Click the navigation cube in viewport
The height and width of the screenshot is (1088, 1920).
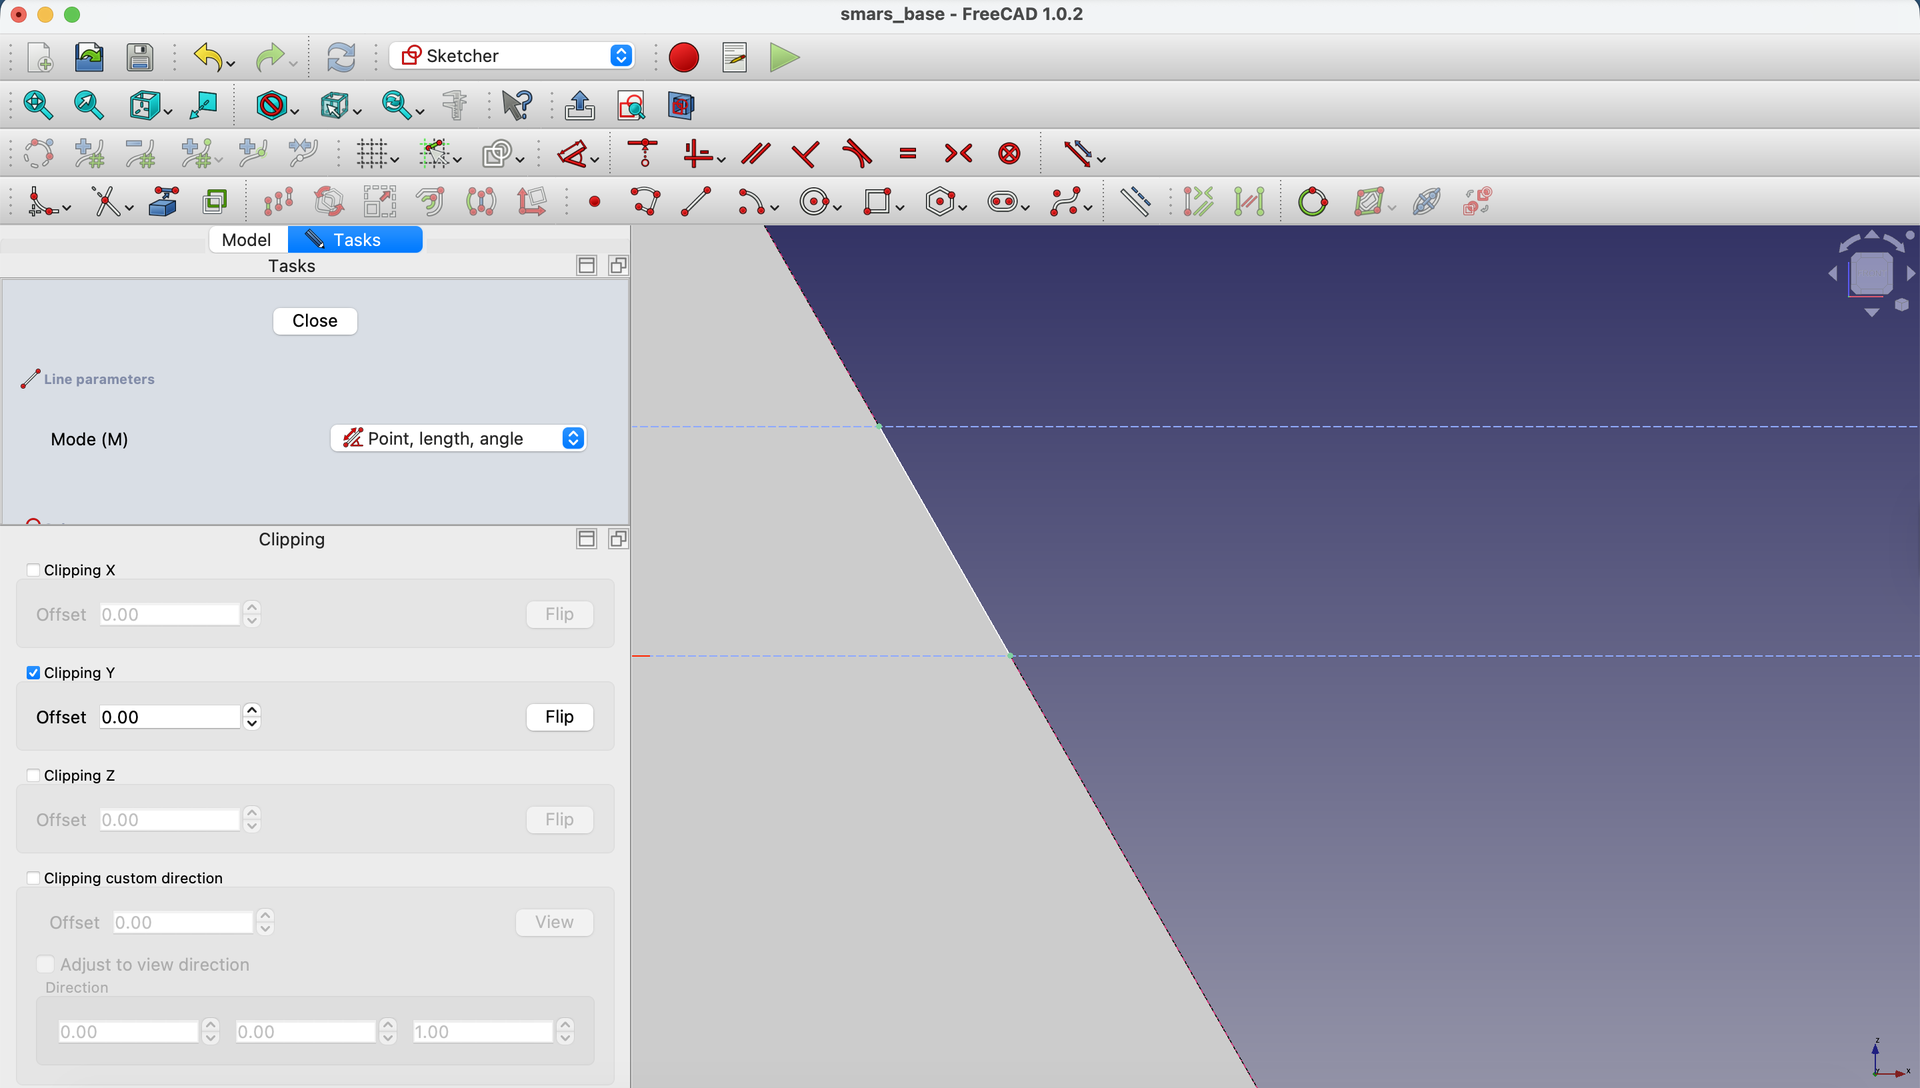(1871, 273)
